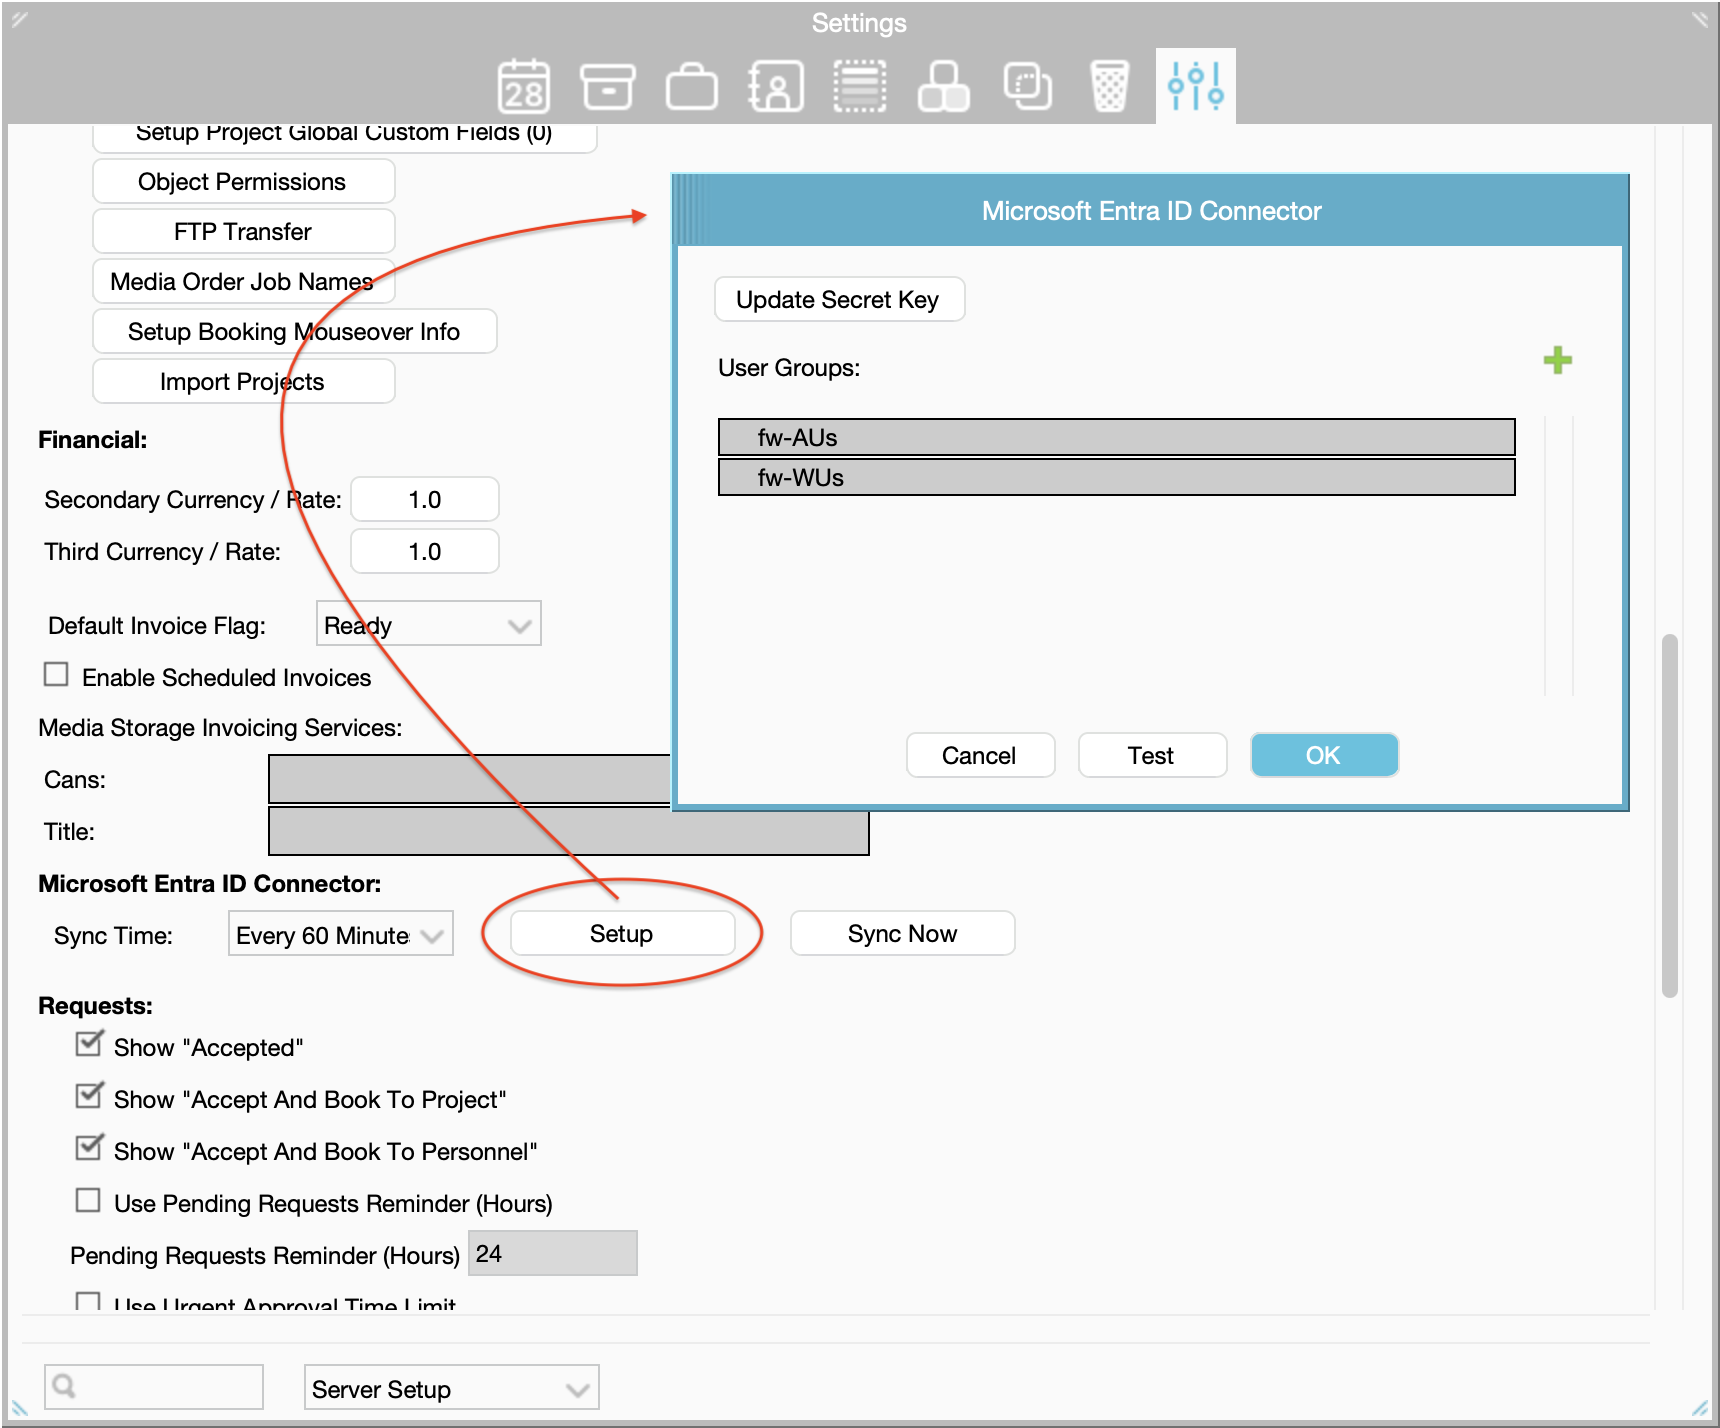This screenshot has width=1720, height=1428.
Task: Click Pending Requests Reminder hours field
Action: point(553,1253)
